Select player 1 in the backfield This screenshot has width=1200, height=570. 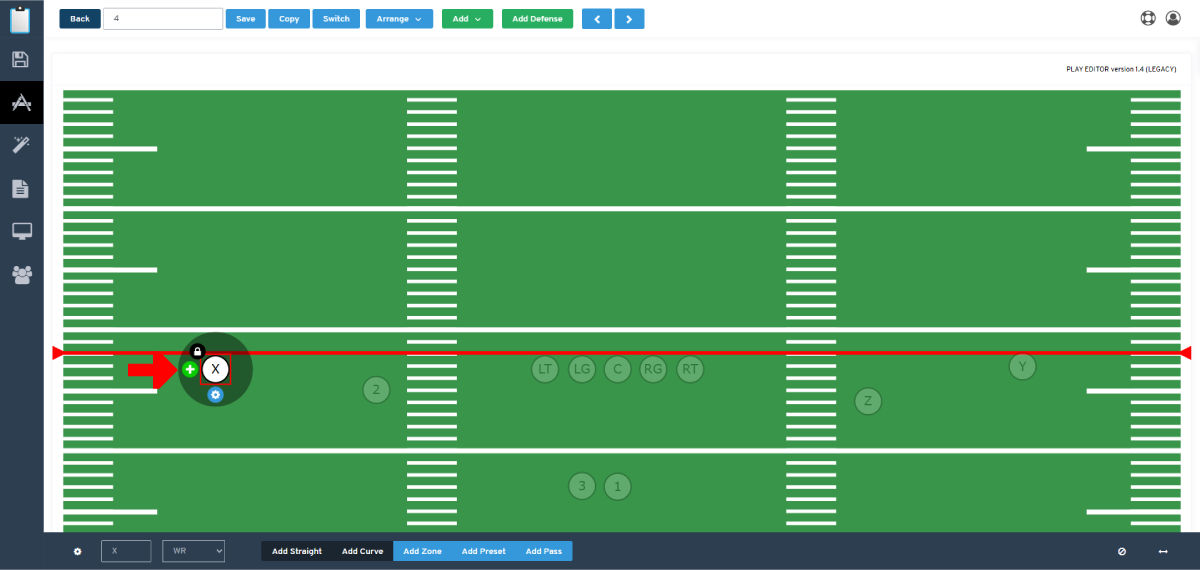pyautogui.click(x=618, y=487)
